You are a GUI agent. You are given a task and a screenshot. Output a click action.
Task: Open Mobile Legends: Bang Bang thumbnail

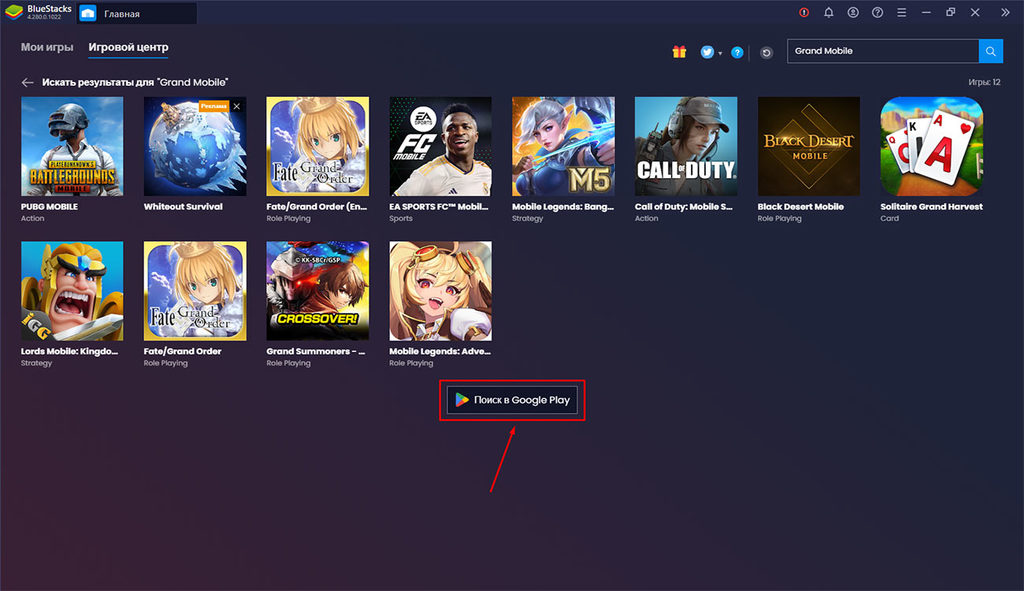pos(563,146)
